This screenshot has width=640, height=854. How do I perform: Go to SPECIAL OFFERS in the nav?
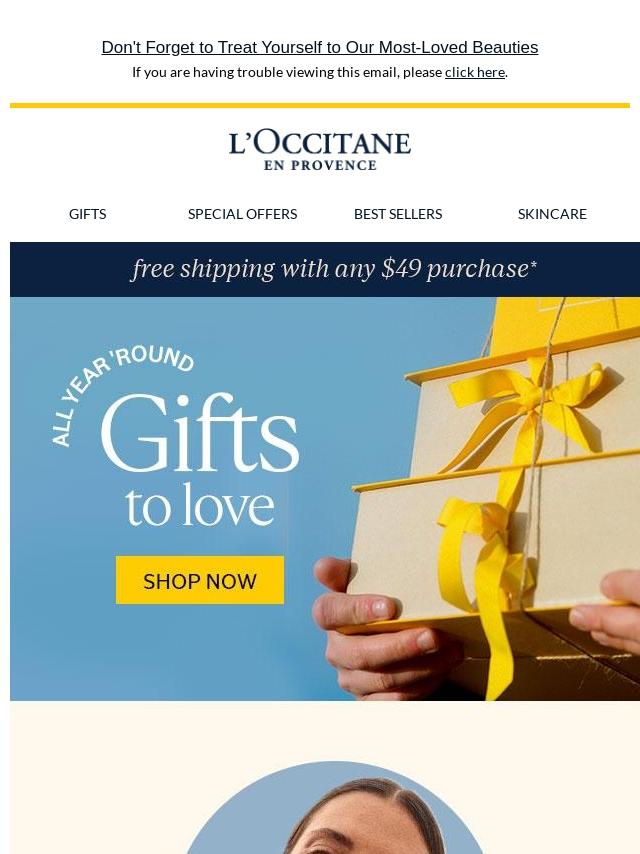242,214
